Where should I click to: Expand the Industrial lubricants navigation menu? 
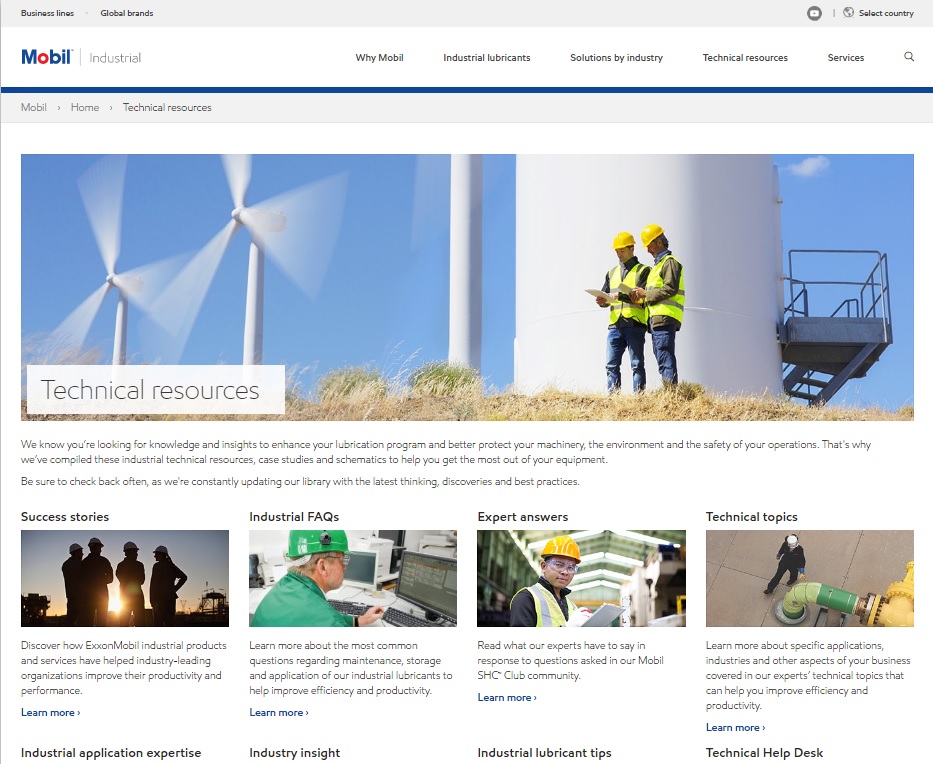(x=487, y=58)
